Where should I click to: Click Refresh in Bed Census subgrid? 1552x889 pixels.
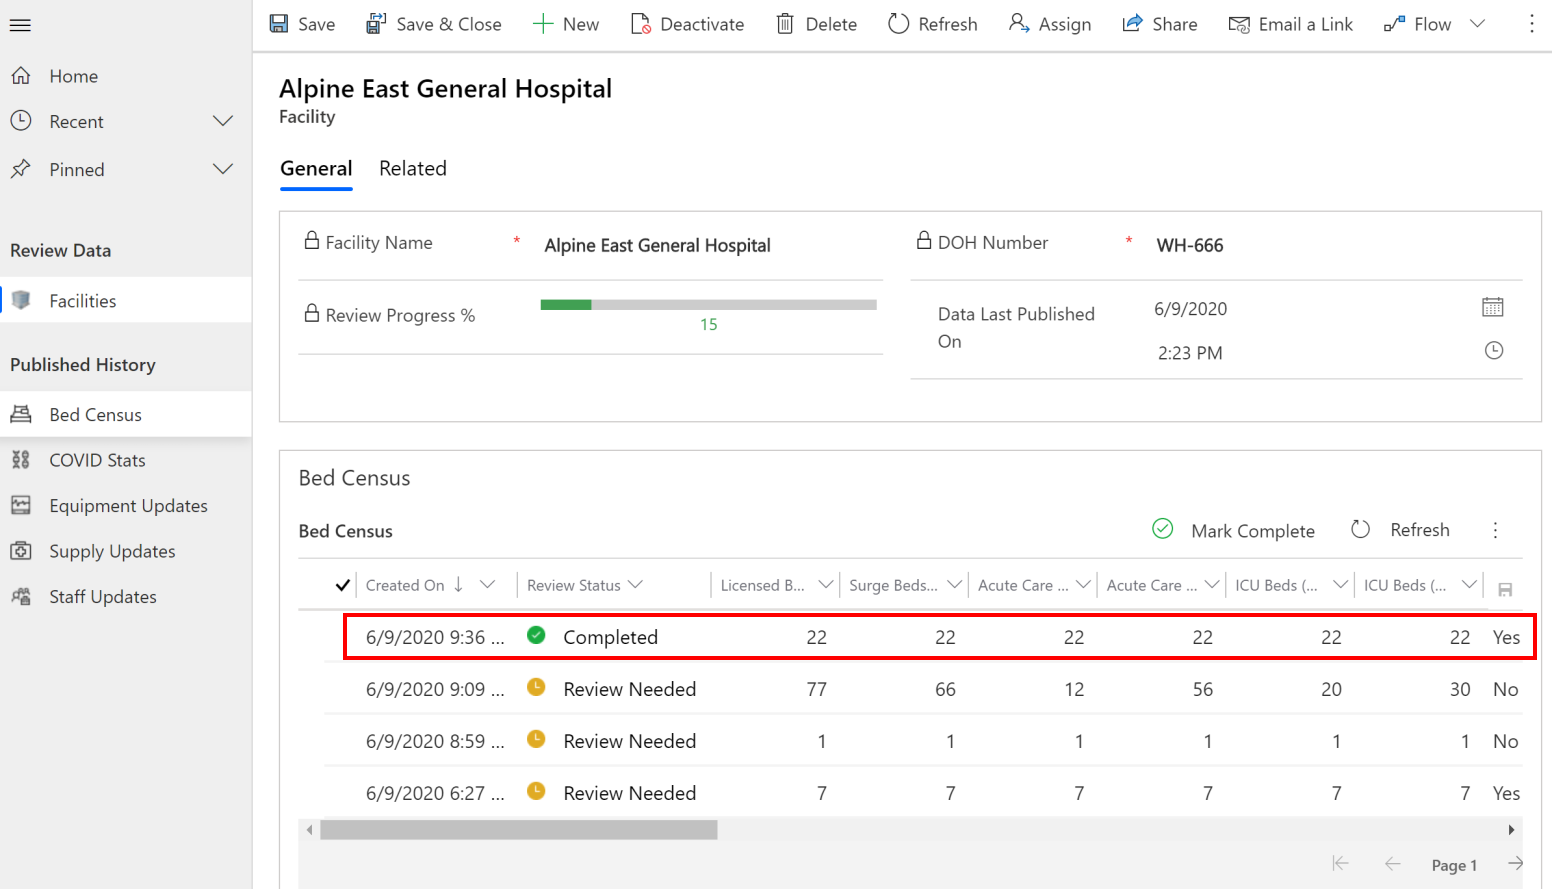(1400, 530)
